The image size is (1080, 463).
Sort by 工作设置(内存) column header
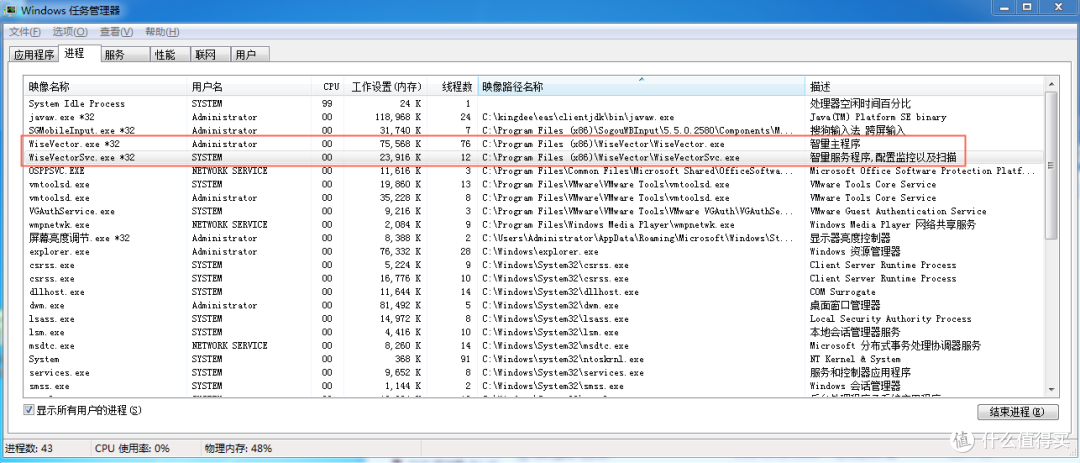click(x=385, y=87)
